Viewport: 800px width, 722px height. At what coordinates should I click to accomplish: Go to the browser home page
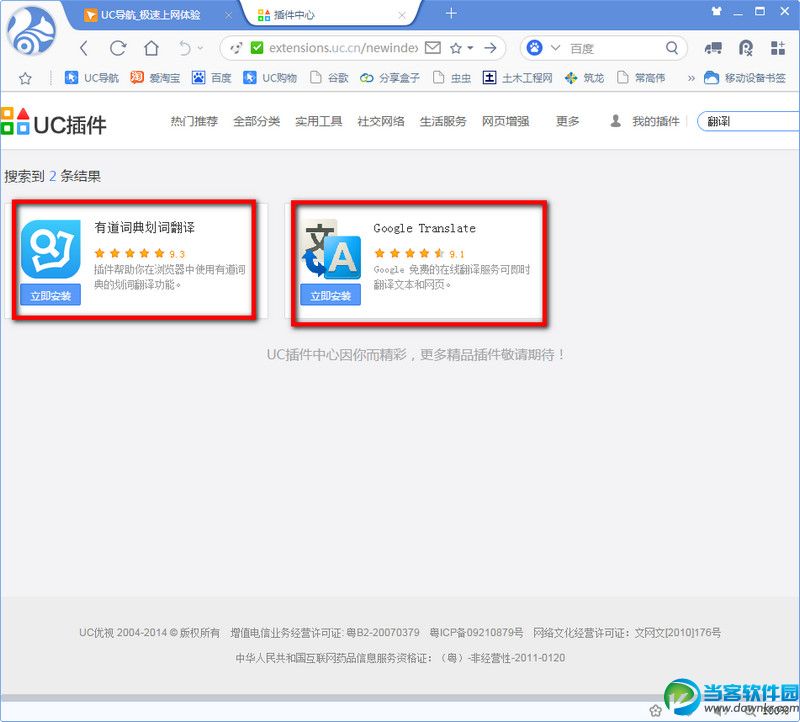coord(151,48)
